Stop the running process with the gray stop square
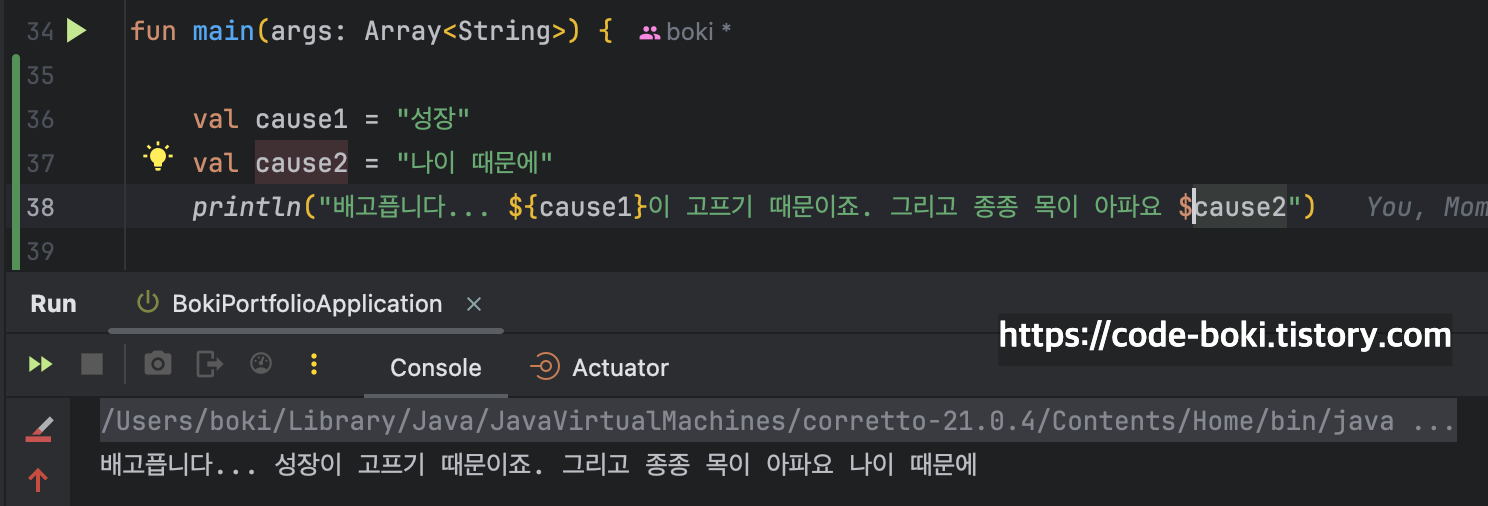 92,364
